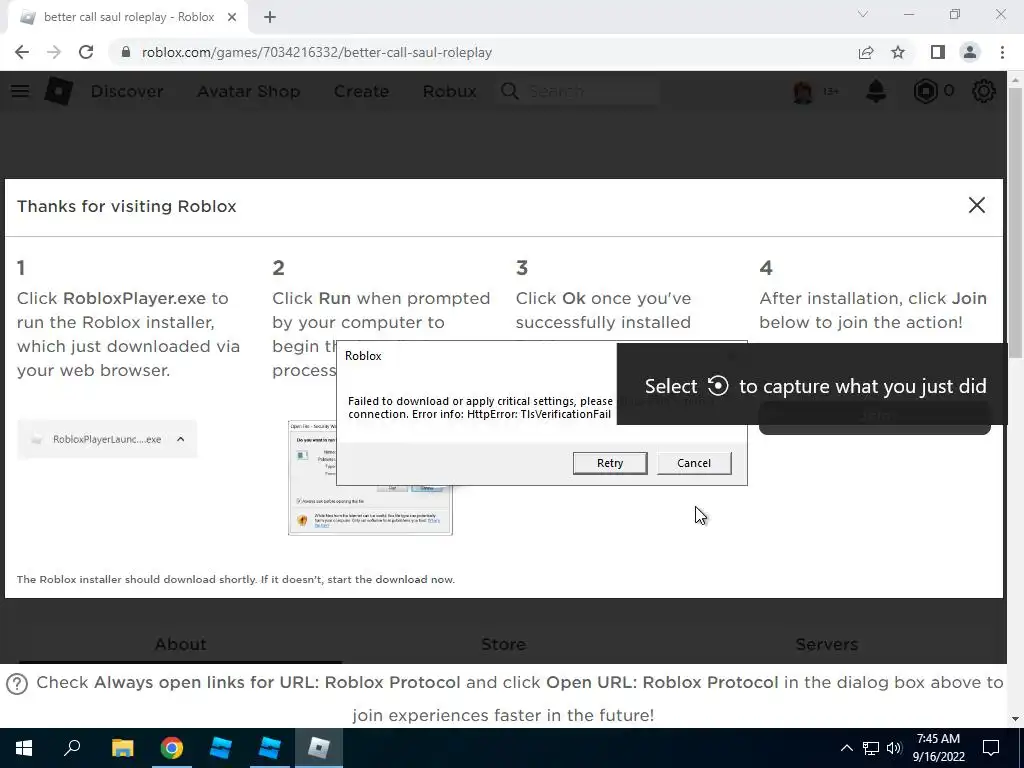Close the better call saul roleplay tab
Viewport: 1024px width, 768px height.
point(232,17)
